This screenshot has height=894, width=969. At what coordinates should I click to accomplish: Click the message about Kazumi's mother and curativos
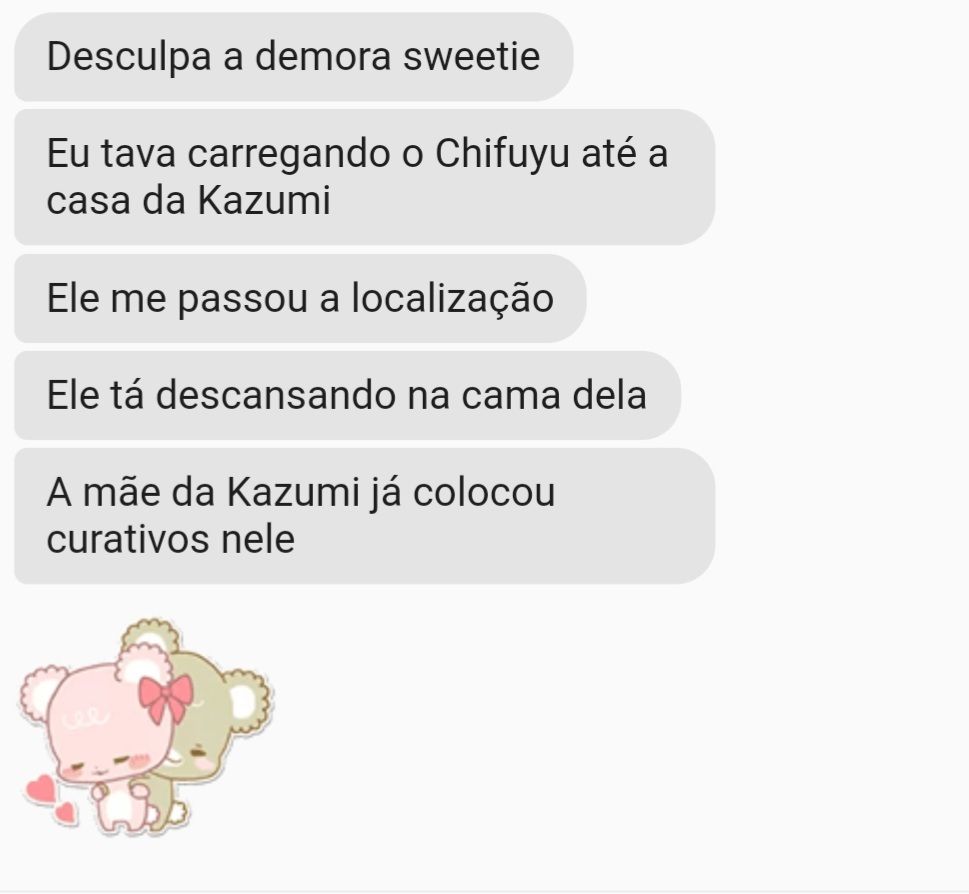(x=365, y=516)
